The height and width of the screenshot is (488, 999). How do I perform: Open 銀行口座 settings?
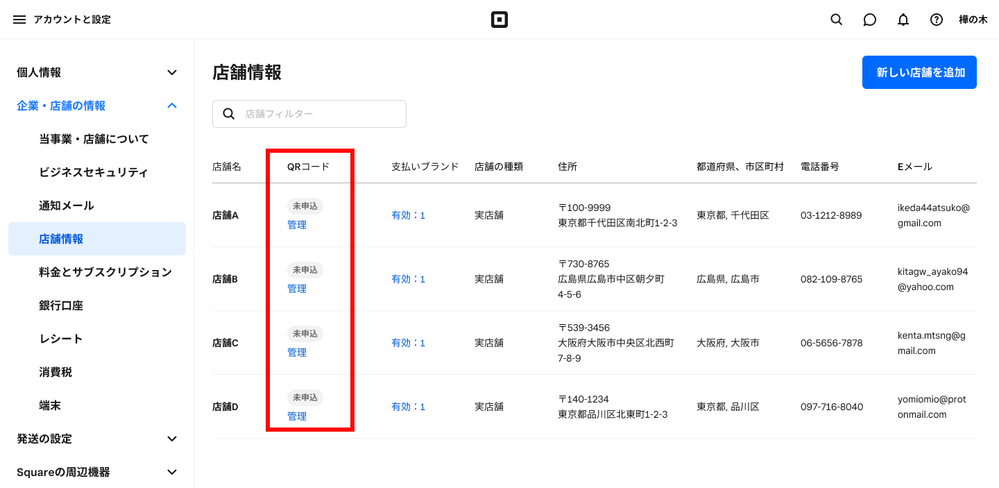61,306
